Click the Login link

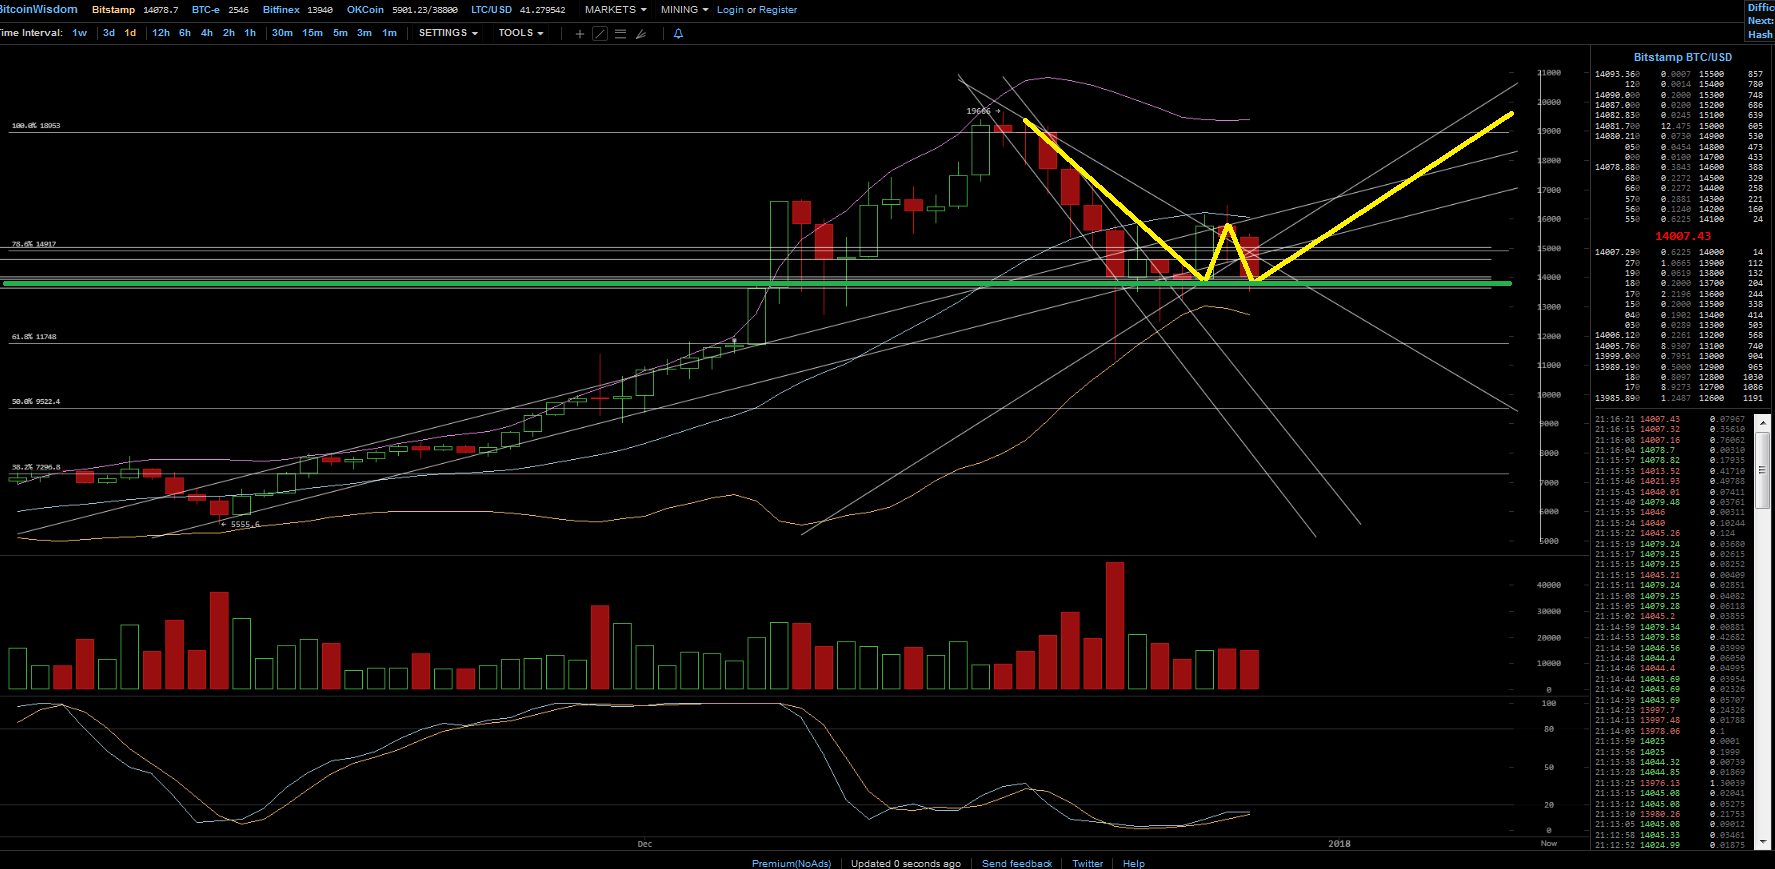[x=730, y=10]
